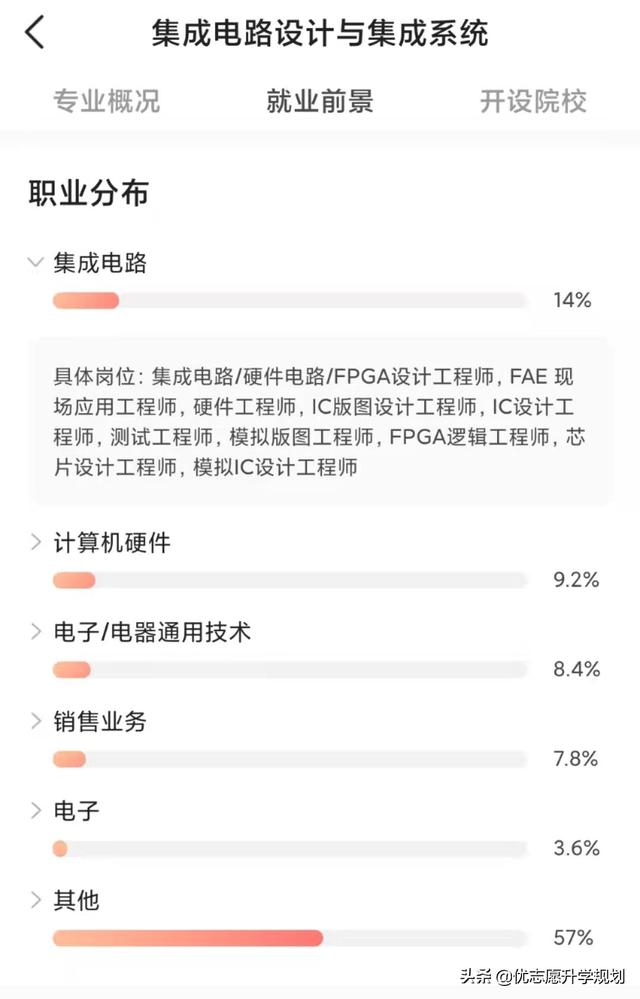Tap the 计算机硬件 category label

point(112,543)
